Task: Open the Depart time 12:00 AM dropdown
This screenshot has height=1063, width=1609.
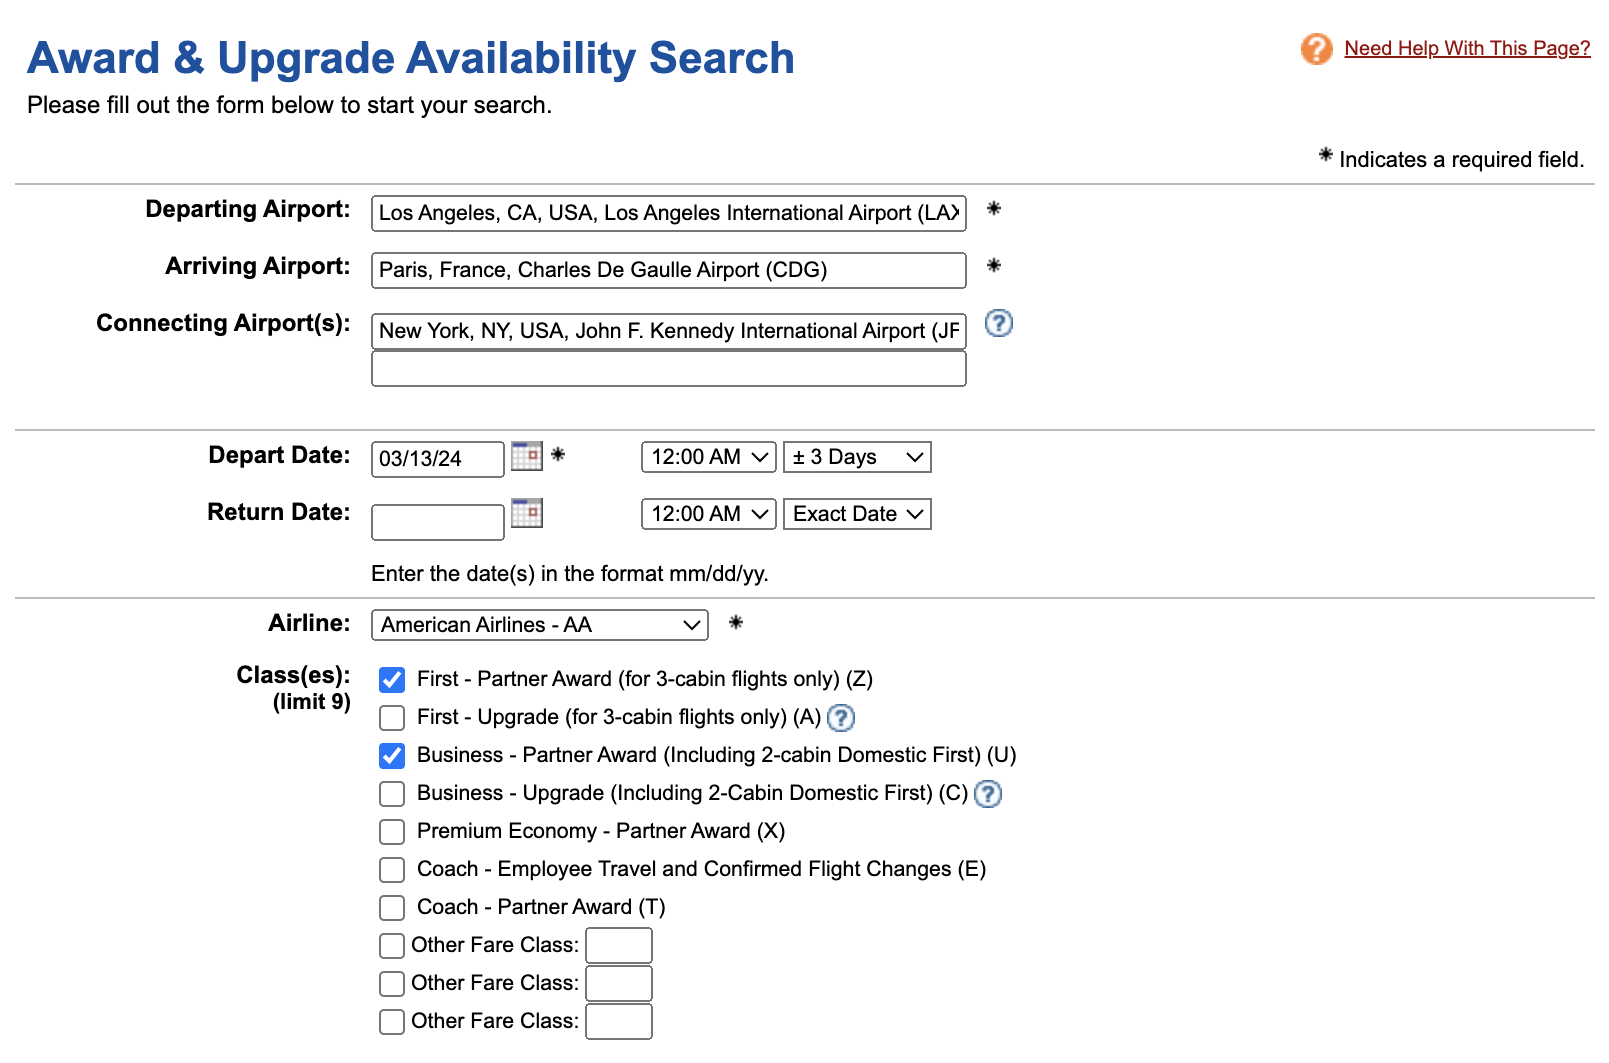Action: coord(709,457)
